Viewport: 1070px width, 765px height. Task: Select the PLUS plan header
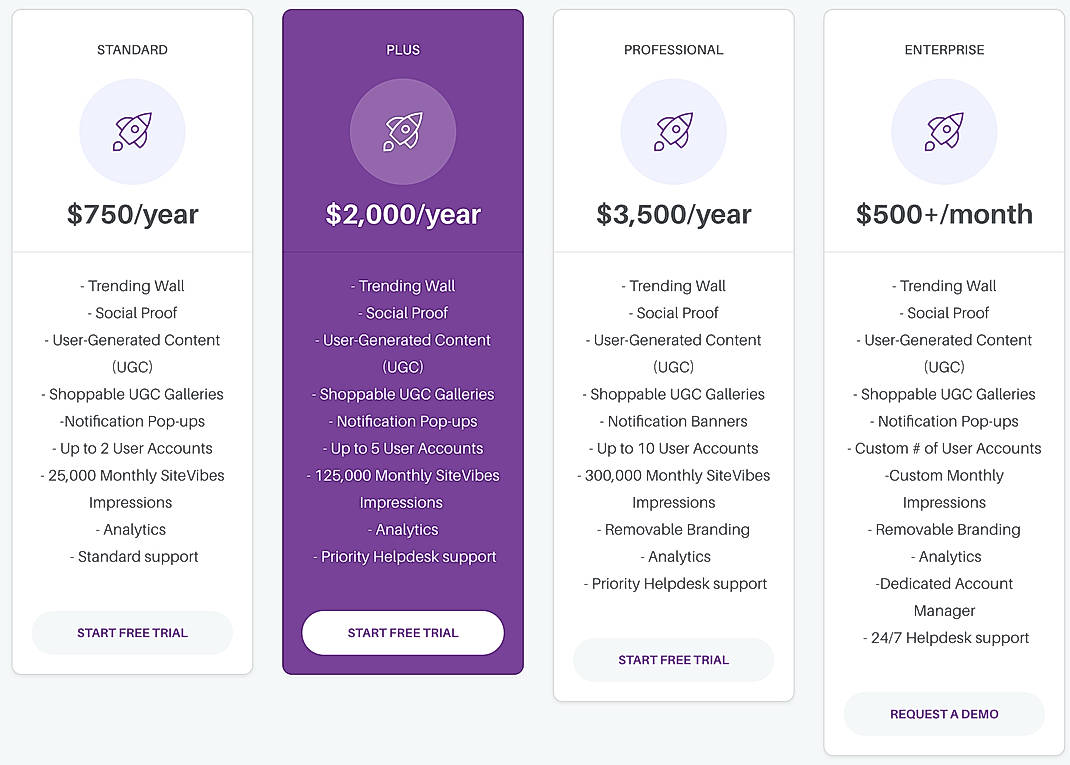403,49
